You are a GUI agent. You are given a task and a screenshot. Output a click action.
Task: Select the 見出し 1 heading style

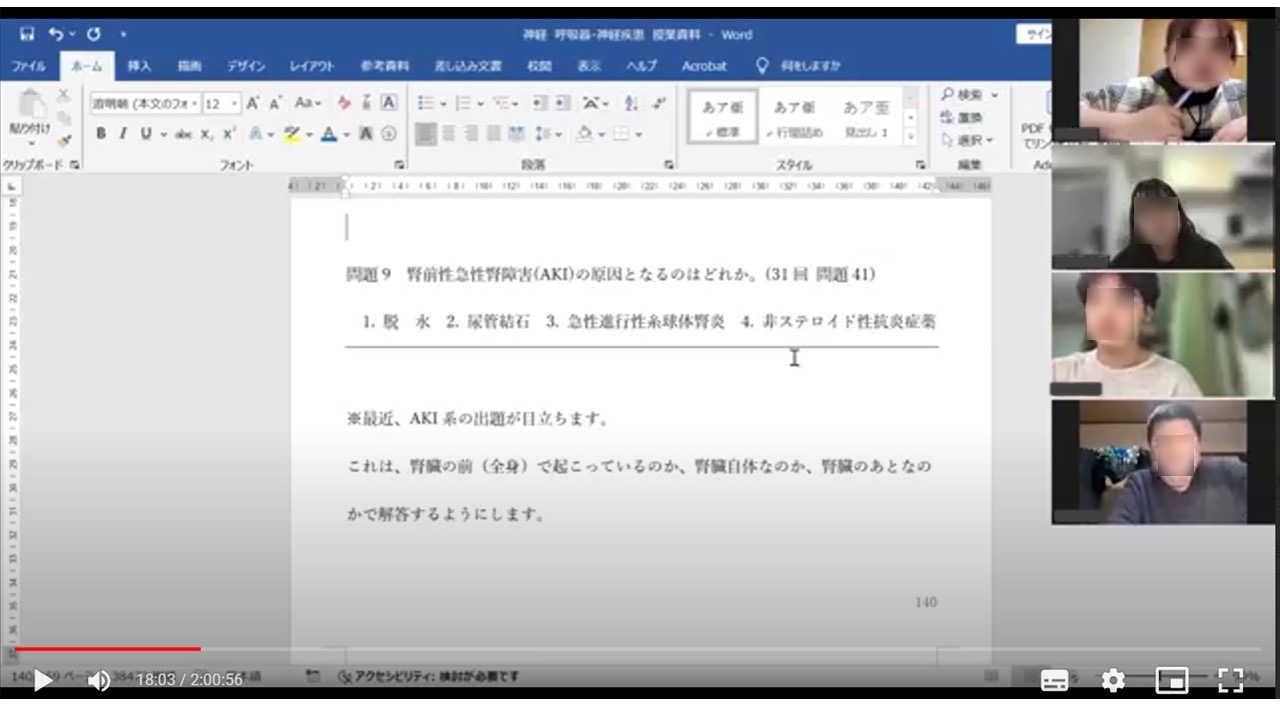coord(866,117)
